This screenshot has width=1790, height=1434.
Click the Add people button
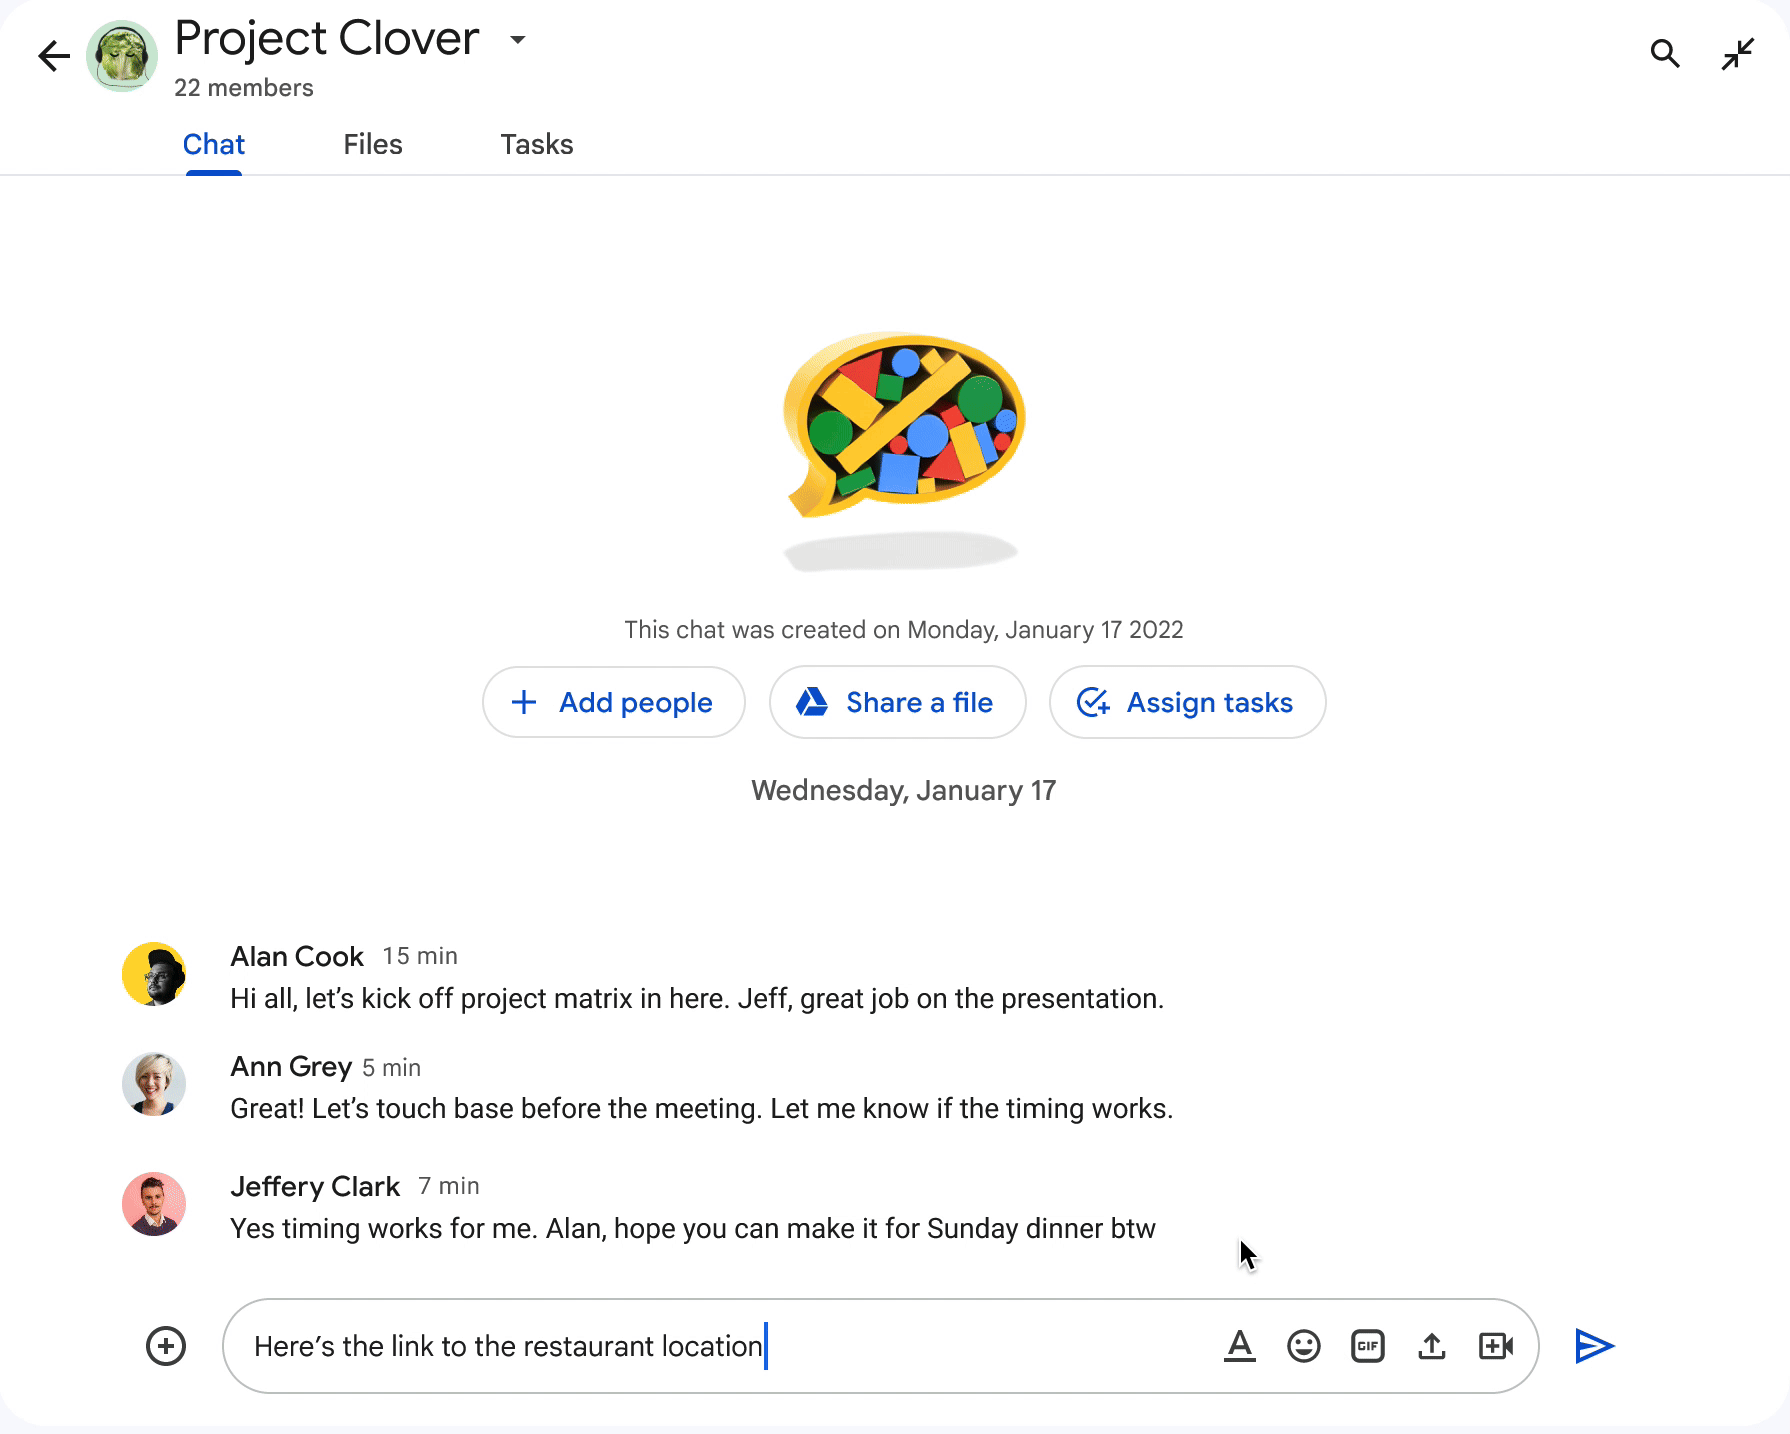[x=613, y=702]
